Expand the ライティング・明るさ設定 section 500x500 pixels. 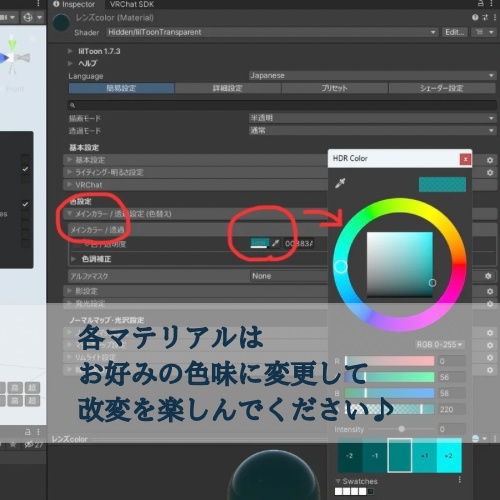pos(196,172)
